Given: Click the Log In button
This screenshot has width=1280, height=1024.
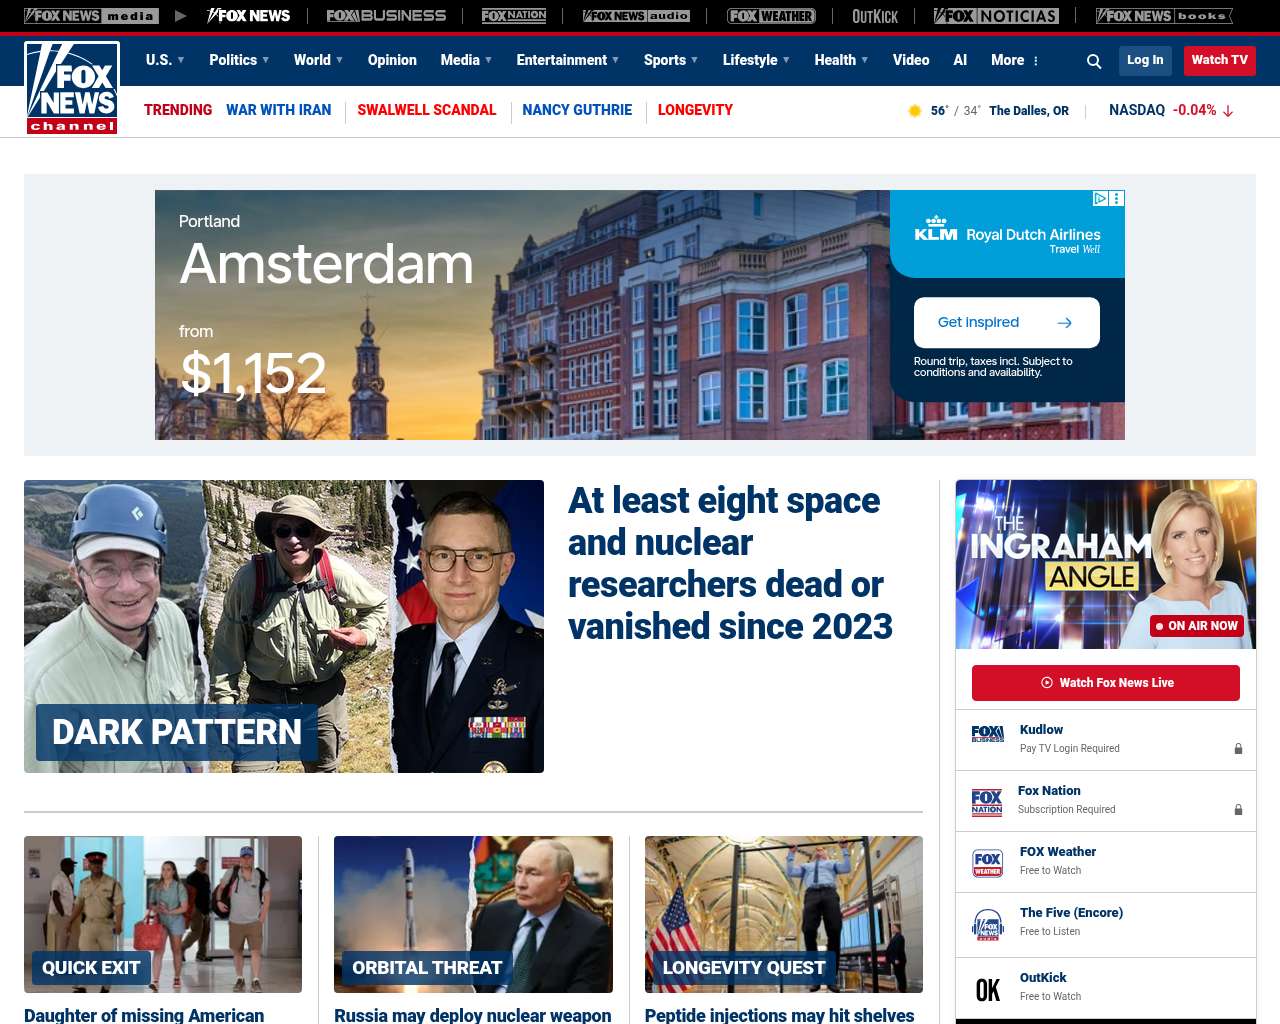Looking at the screenshot, I should tap(1145, 60).
